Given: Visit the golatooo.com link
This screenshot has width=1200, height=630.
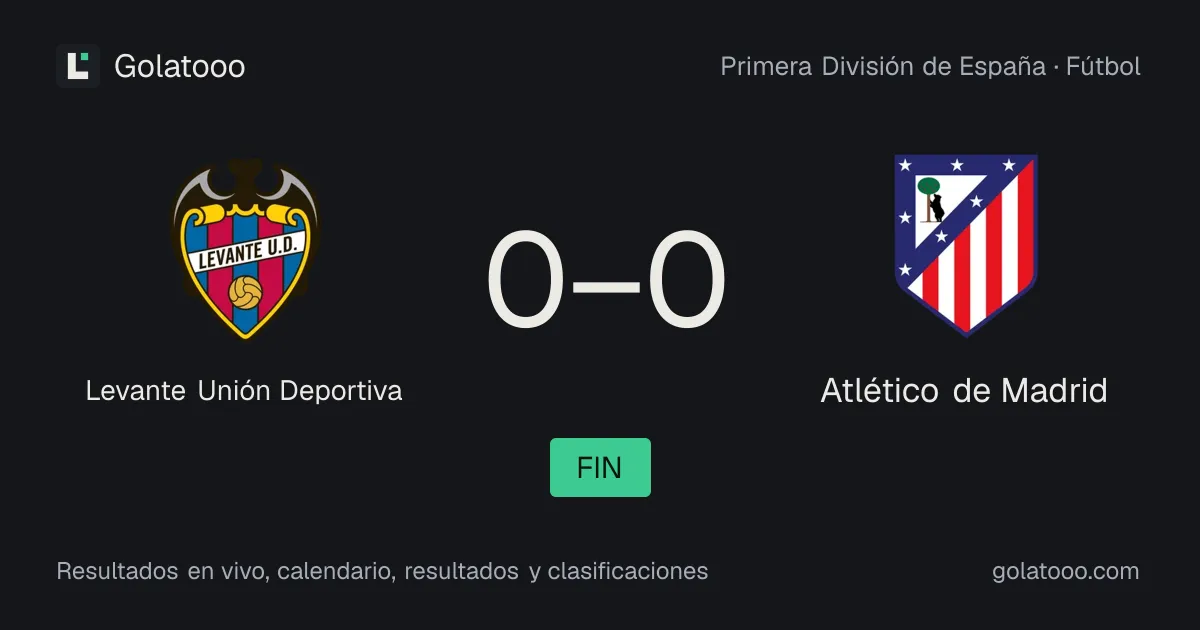Looking at the screenshot, I should coord(1066,572).
